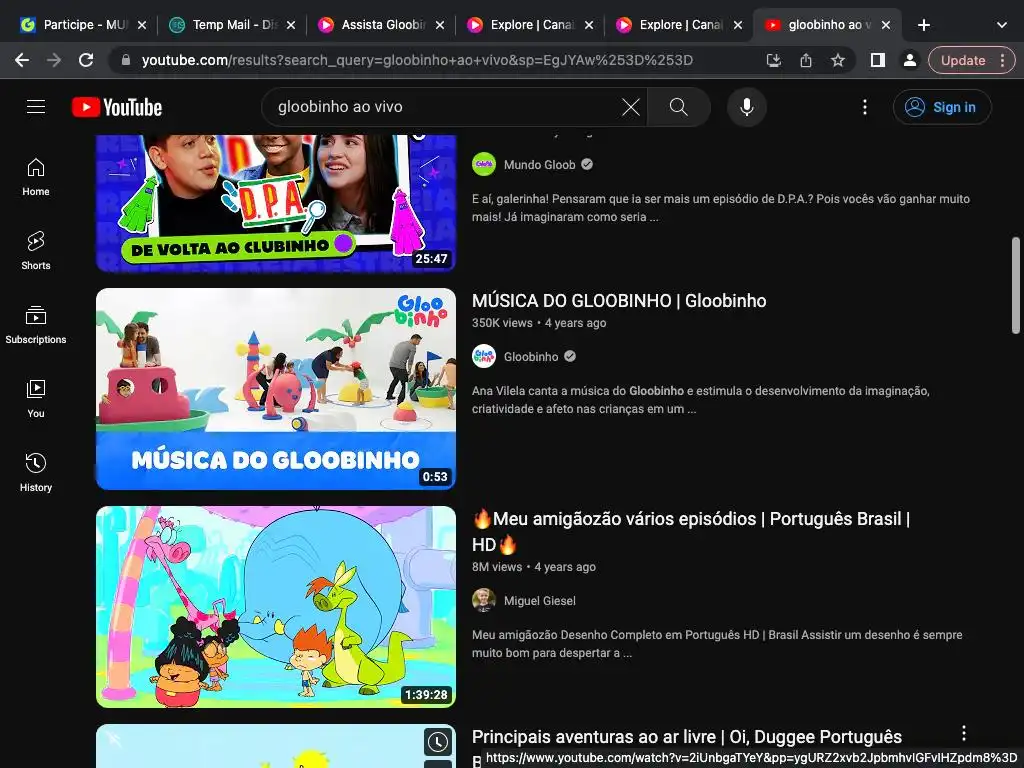Switch to the first Explore | Canal tab
This screenshot has height=768, width=1024.
[531, 25]
